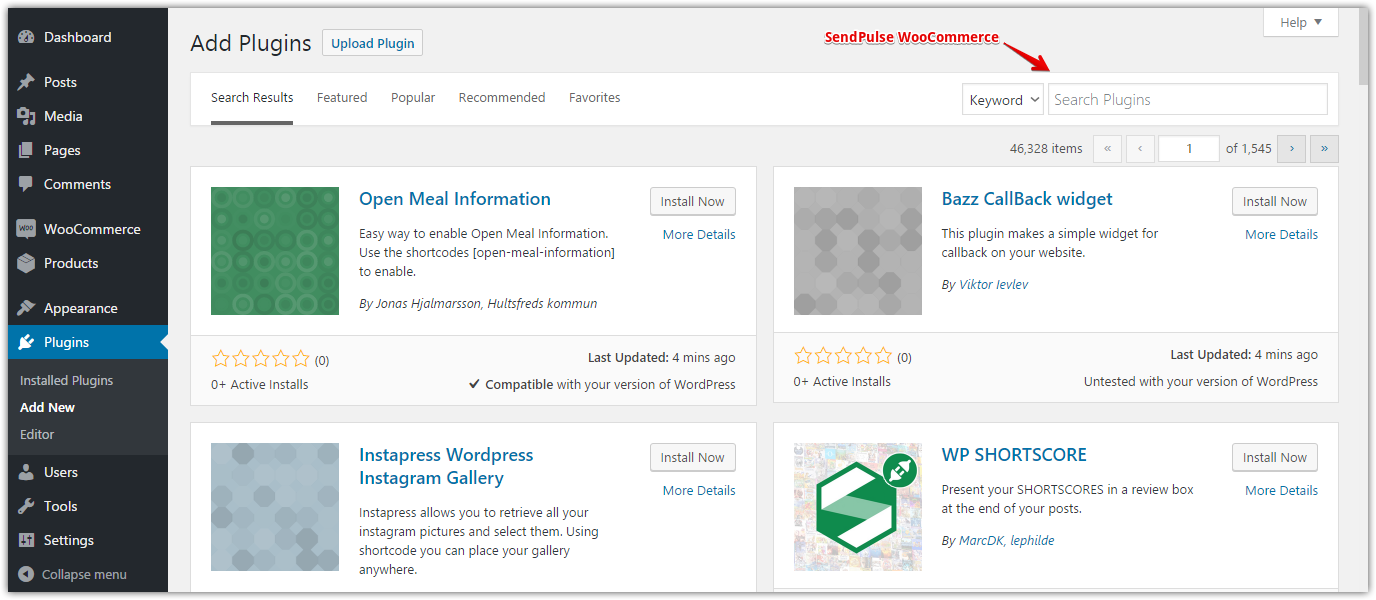The height and width of the screenshot is (600, 1376).
Task: Open the Popular plugins tab
Action: coord(413,98)
